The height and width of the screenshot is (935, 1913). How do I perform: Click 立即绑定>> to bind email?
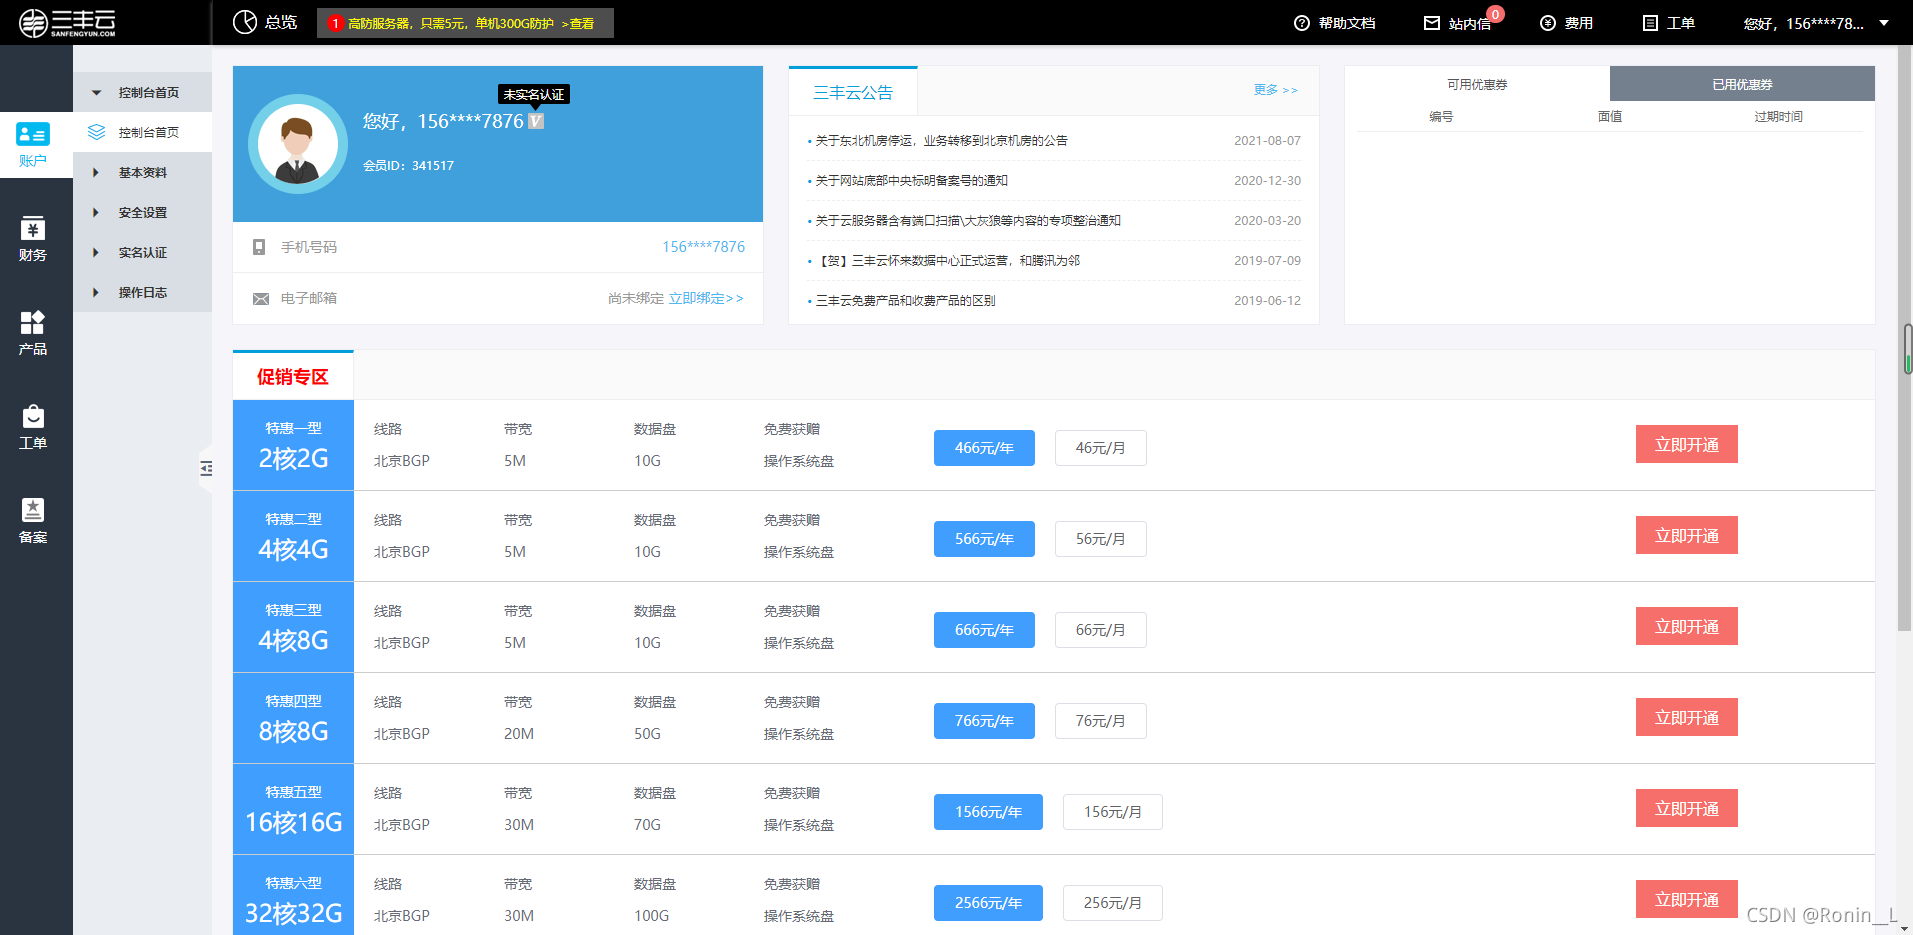[706, 298]
